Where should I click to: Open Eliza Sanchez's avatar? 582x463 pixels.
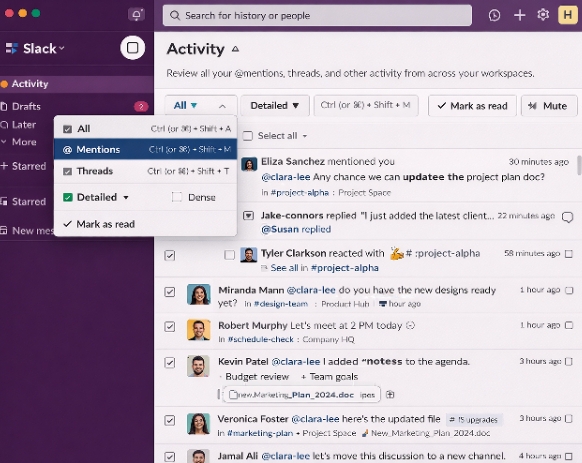click(249, 164)
